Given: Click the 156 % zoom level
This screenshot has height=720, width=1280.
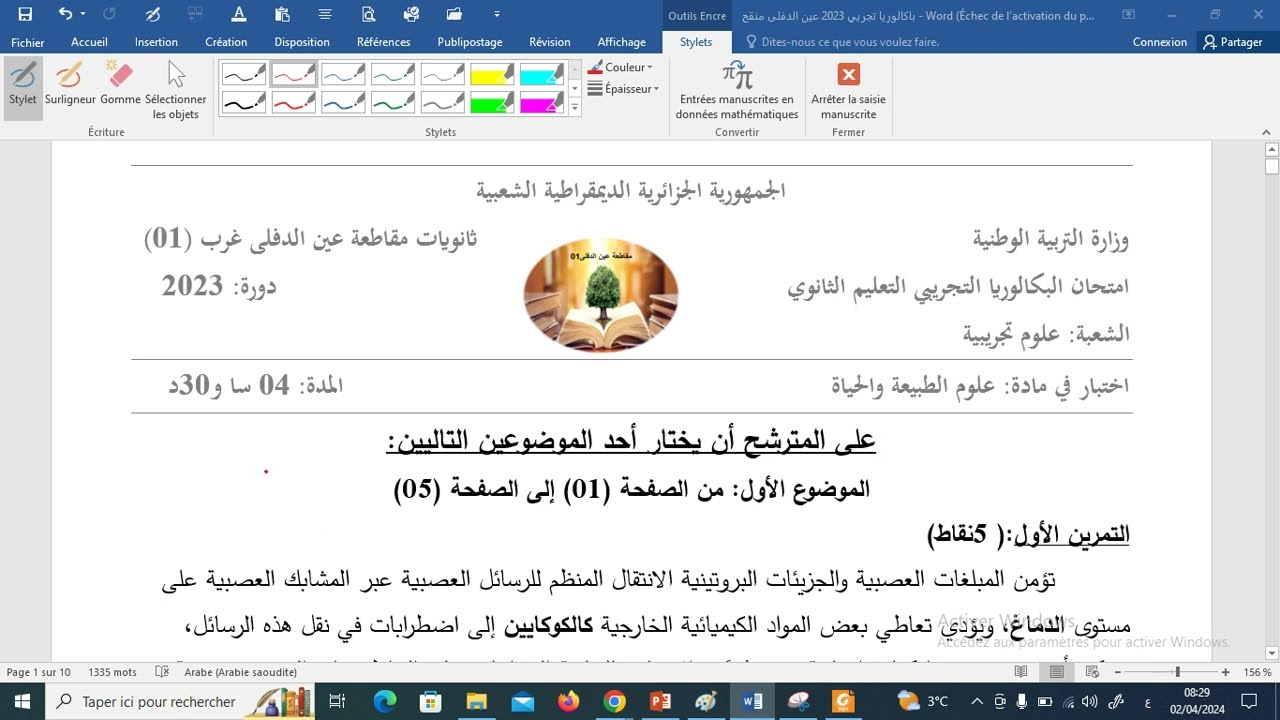Looking at the screenshot, I should click(1256, 672).
